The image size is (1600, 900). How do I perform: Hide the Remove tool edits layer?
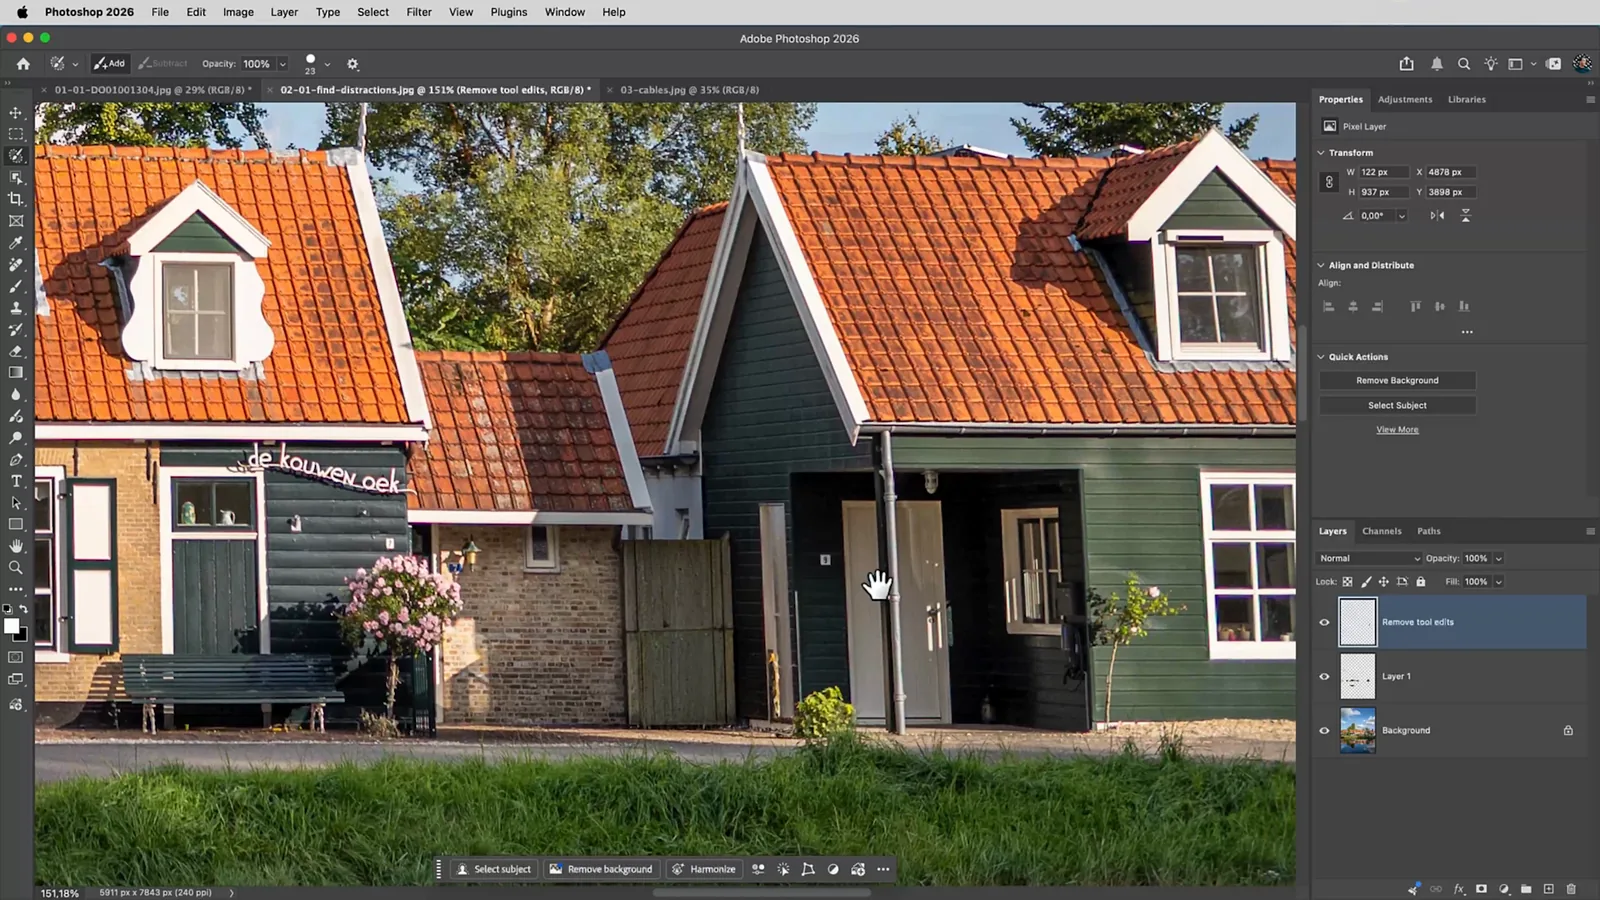1324,622
